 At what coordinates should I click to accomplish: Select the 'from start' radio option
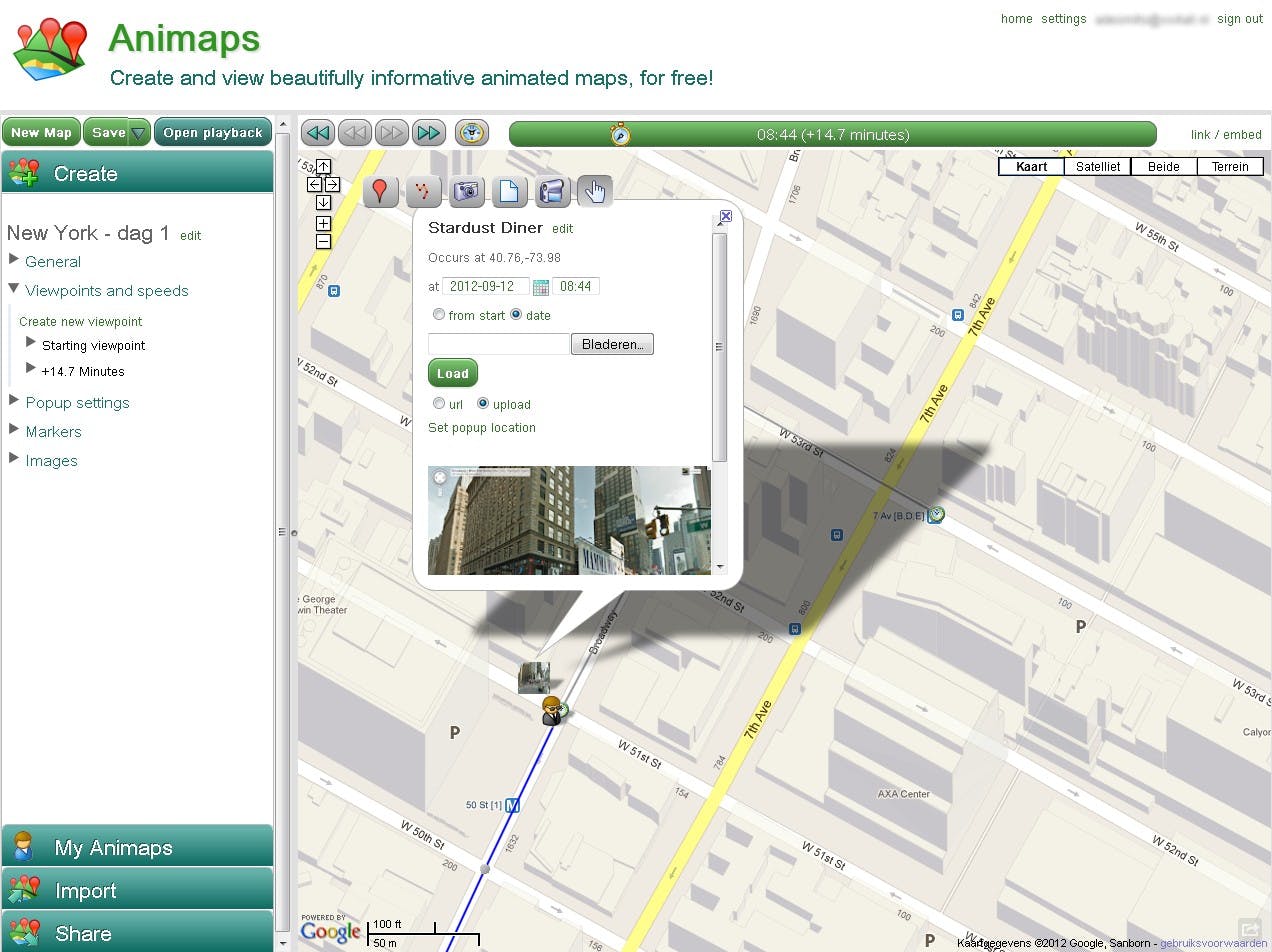pyautogui.click(x=438, y=315)
